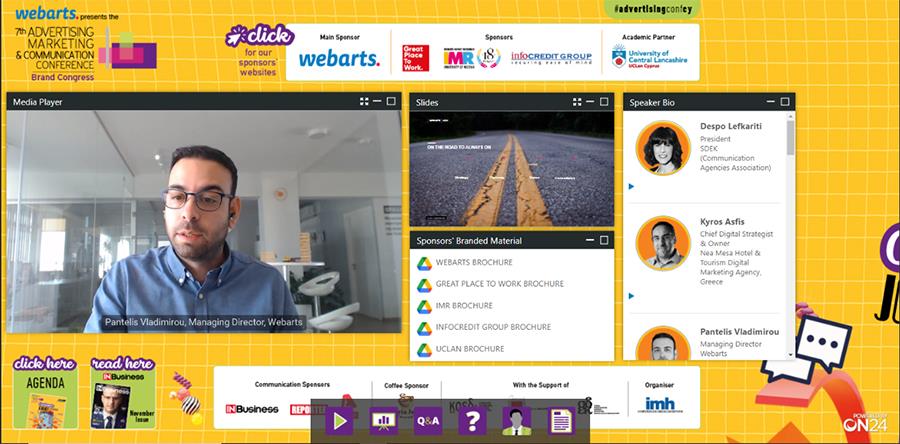Click the Drive icon beside UCLAN BROCHURE

(x=424, y=349)
